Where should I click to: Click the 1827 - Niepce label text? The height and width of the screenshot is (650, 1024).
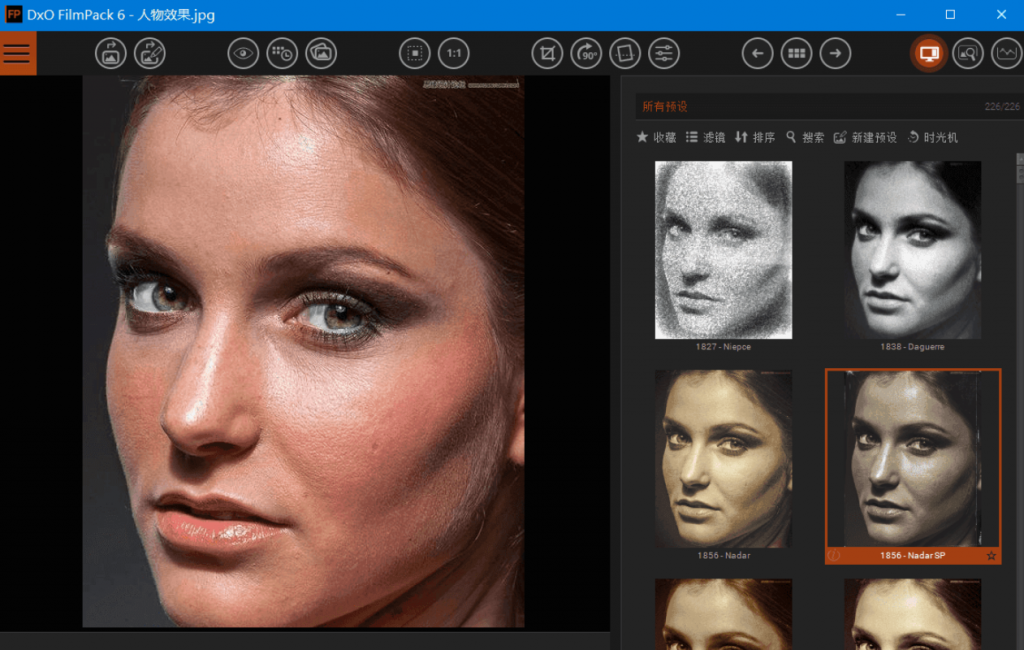(723, 347)
